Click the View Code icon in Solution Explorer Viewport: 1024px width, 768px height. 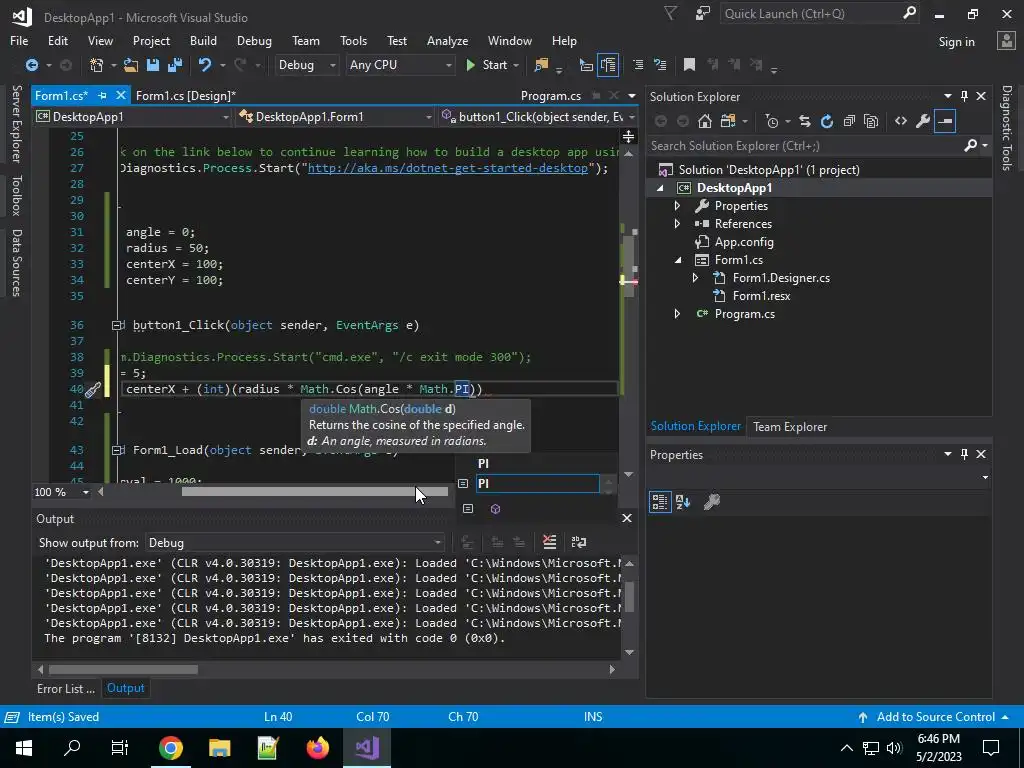[x=901, y=121]
